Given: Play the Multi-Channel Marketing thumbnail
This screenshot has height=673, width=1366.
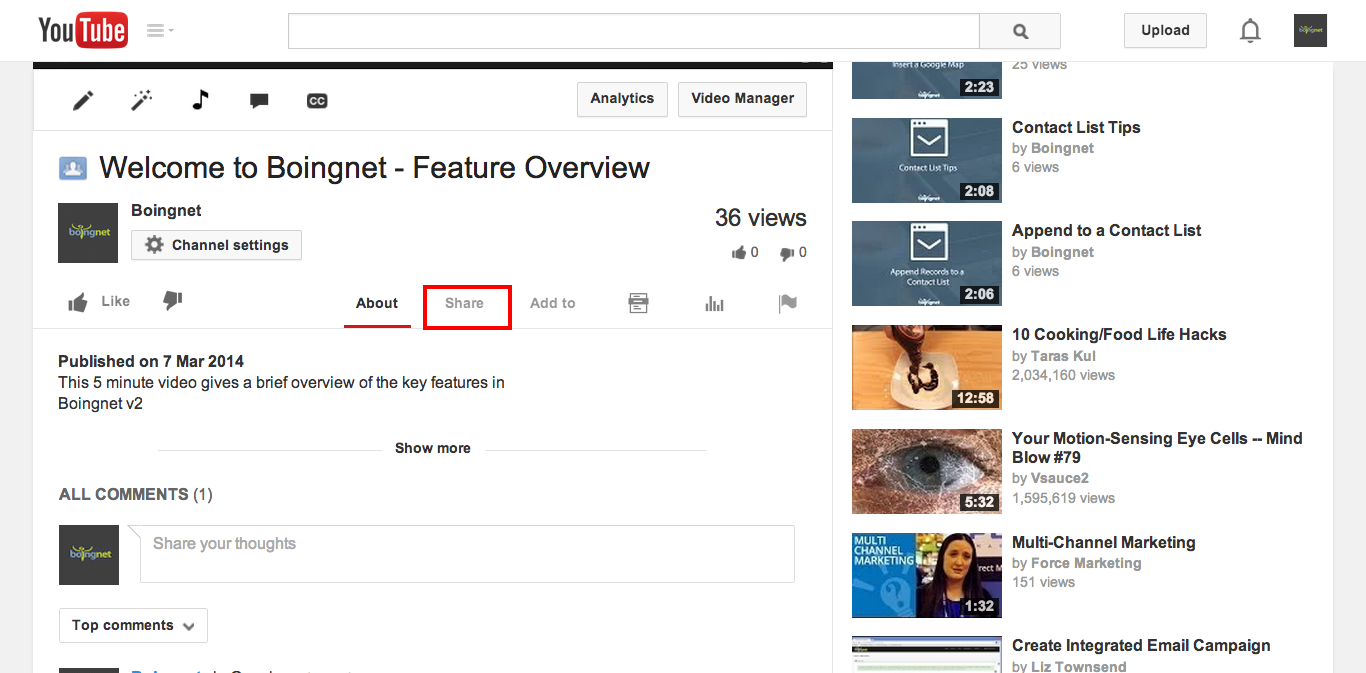Looking at the screenshot, I should tap(927, 575).
